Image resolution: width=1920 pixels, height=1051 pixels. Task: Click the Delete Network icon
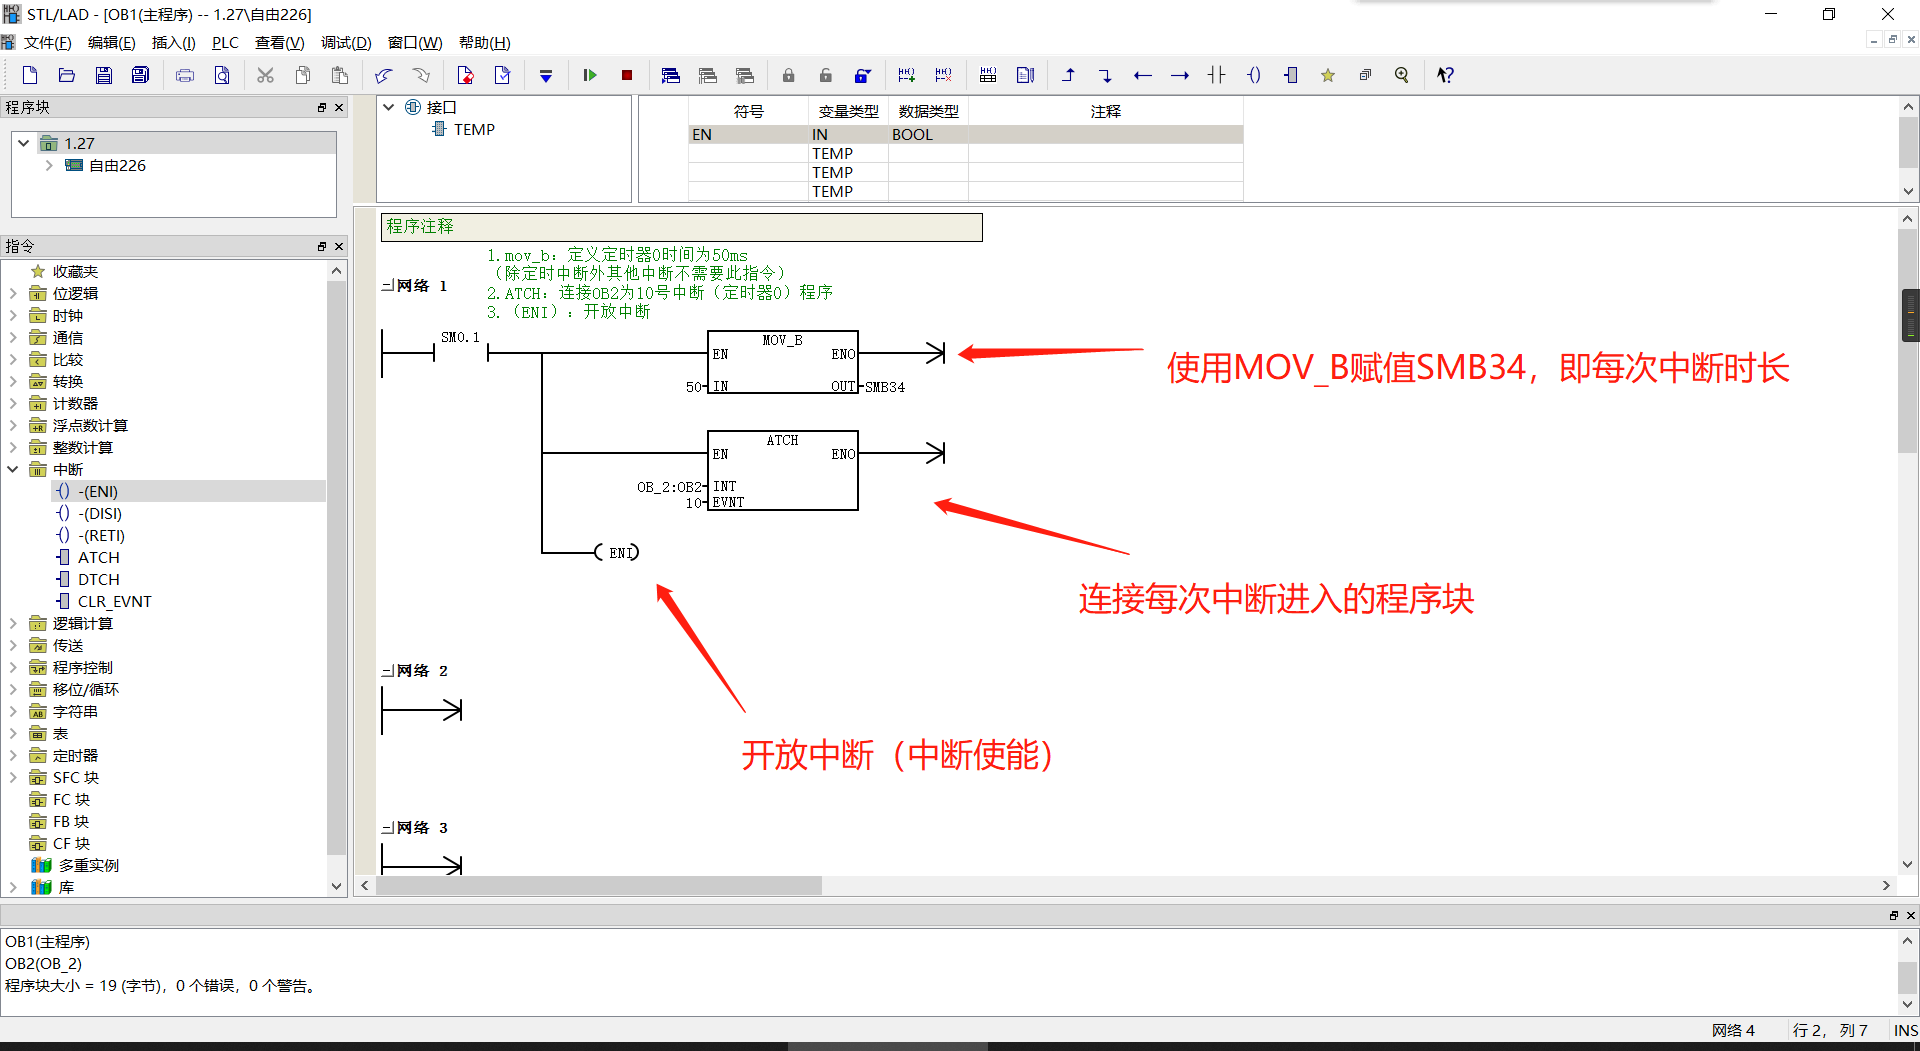click(x=943, y=75)
